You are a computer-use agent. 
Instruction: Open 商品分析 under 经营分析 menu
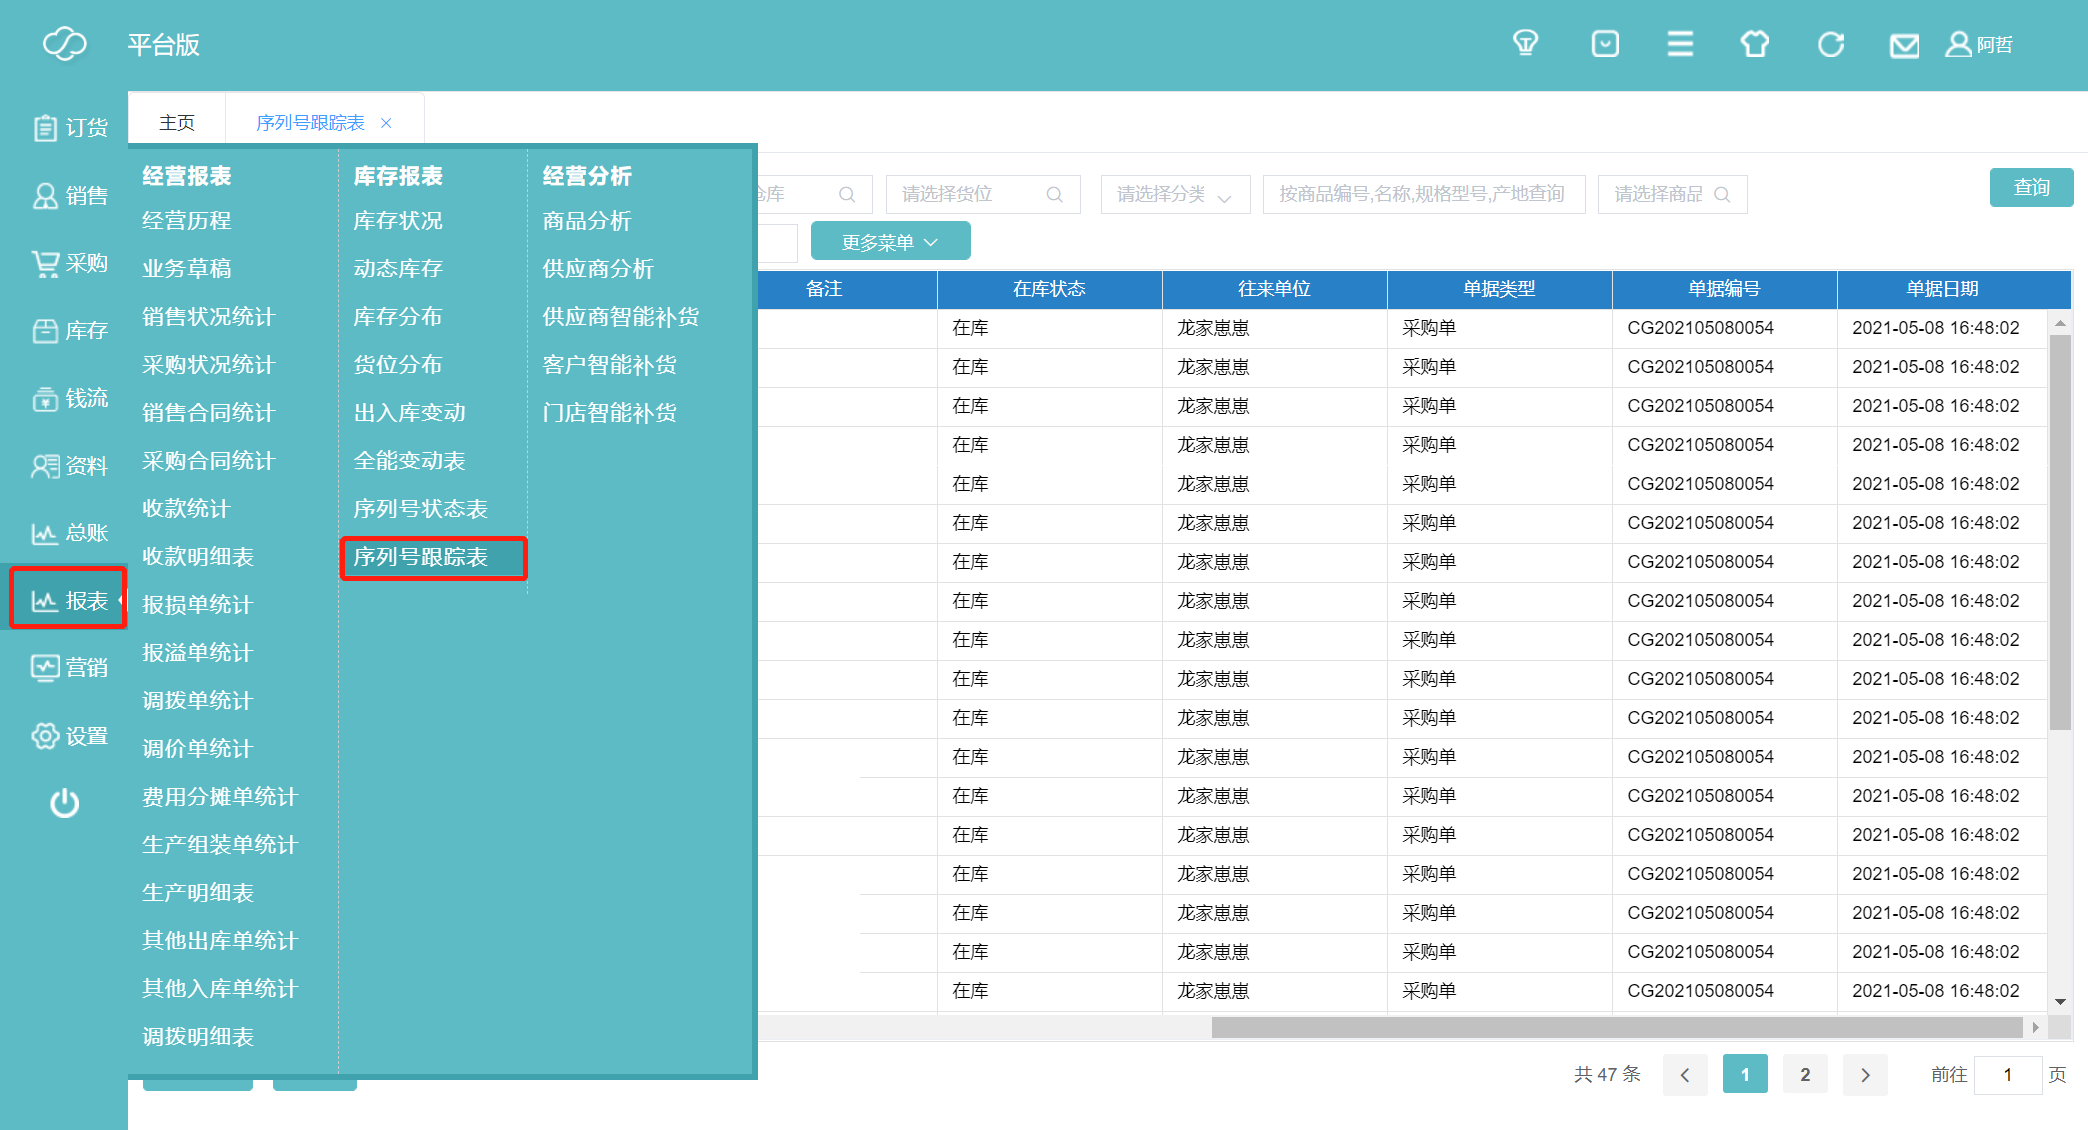(587, 221)
